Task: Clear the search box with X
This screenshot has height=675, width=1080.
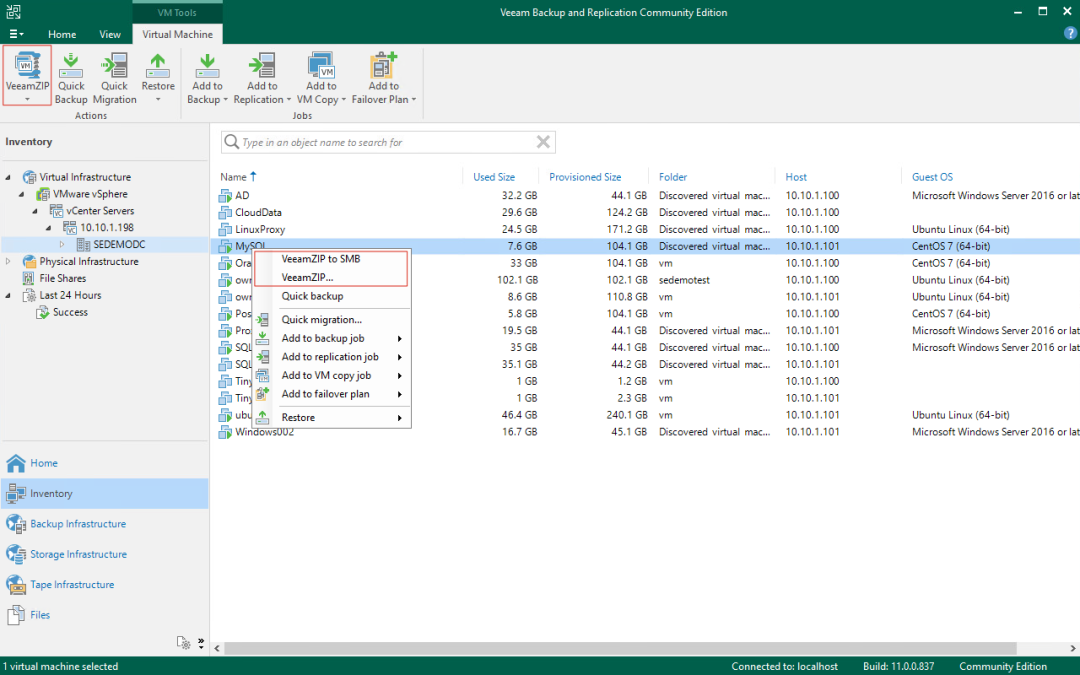Action: pyautogui.click(x=543, y=142)
